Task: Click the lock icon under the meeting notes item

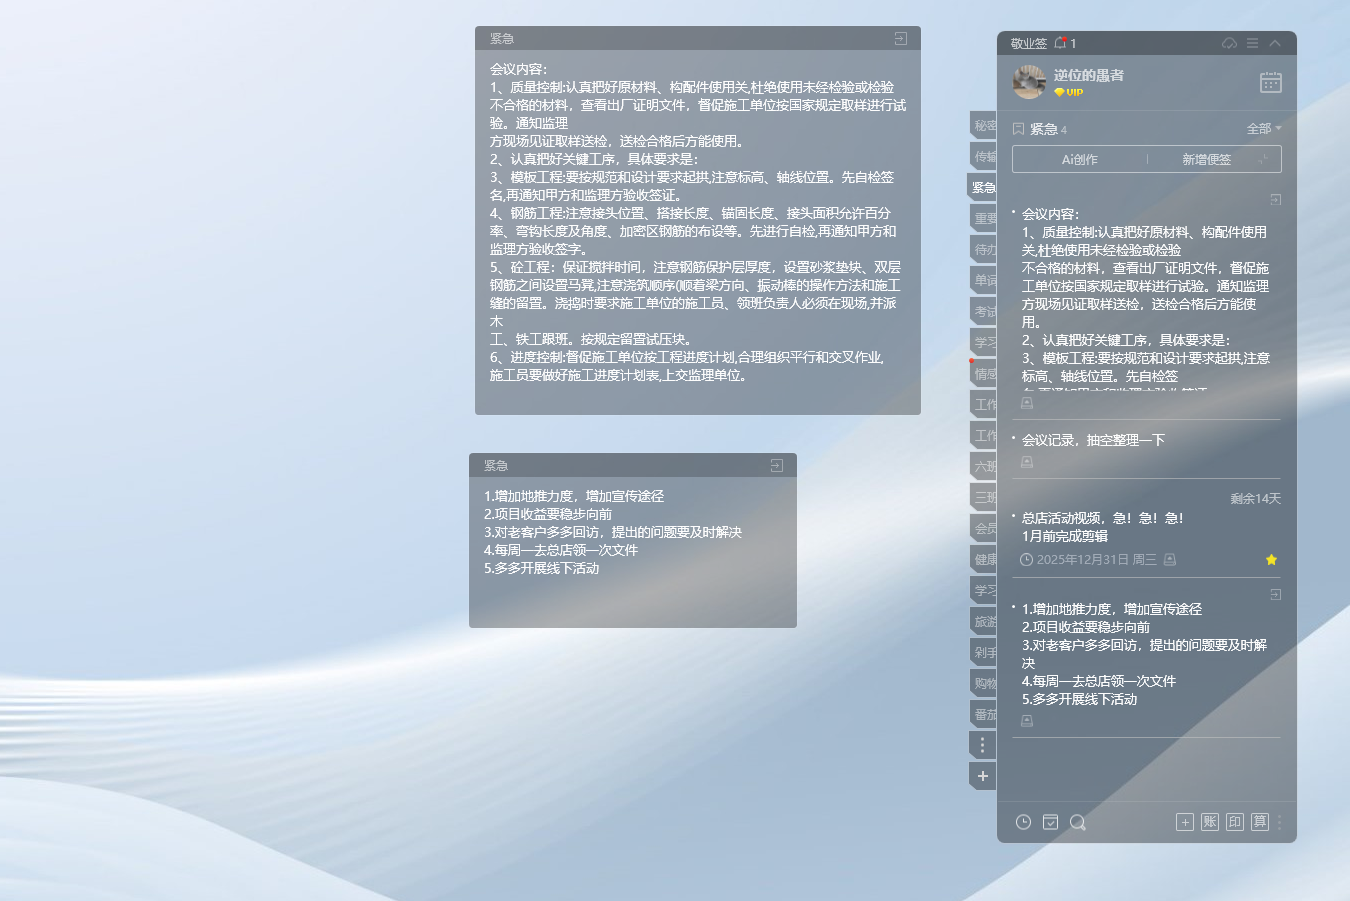Action: coord(1026,462)
